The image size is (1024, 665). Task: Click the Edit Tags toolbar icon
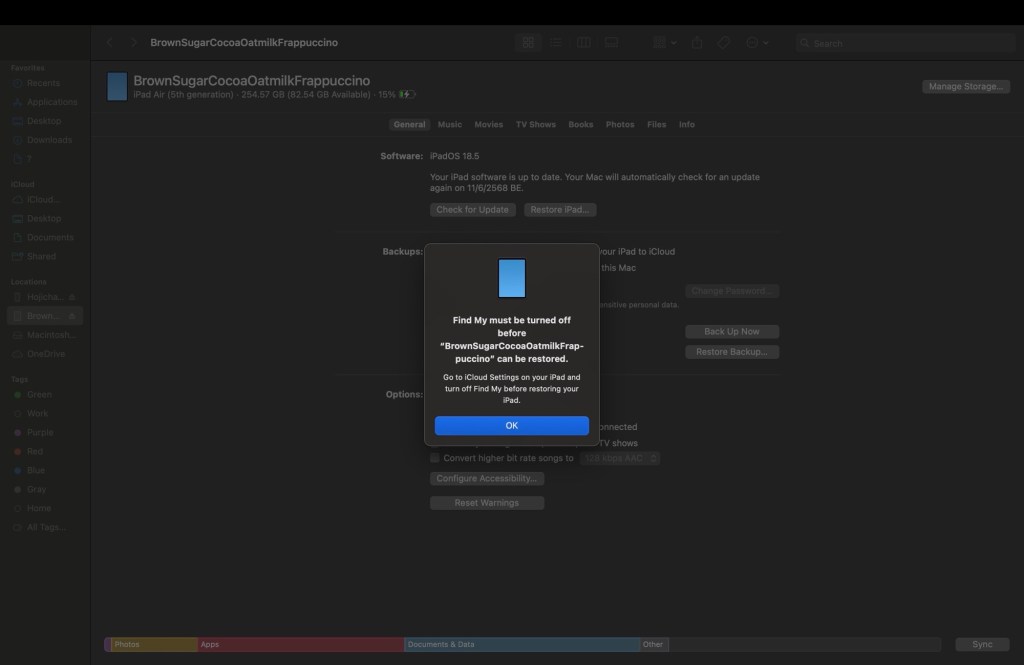click(x=725, y=43)
